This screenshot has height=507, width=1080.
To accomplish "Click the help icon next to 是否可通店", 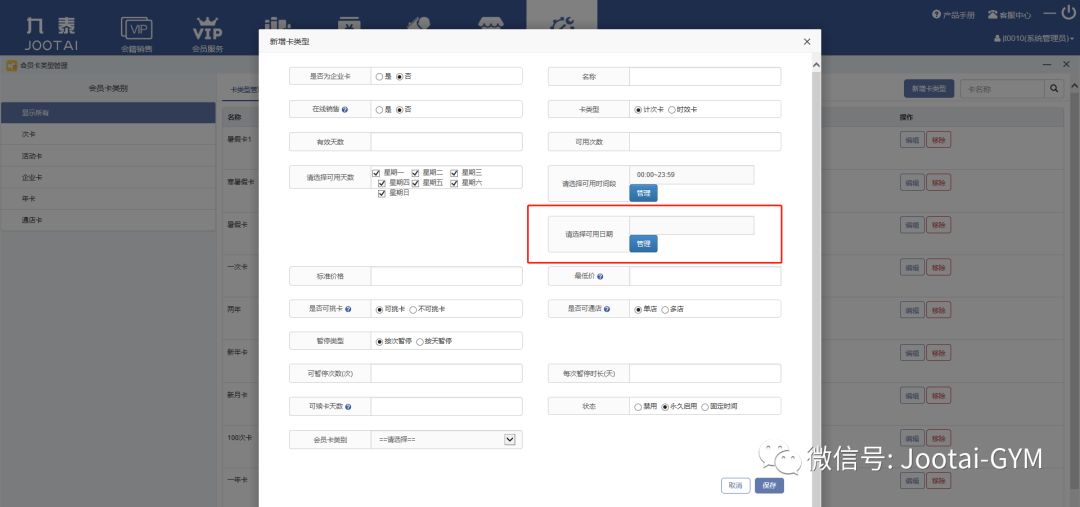I will 608,309.
